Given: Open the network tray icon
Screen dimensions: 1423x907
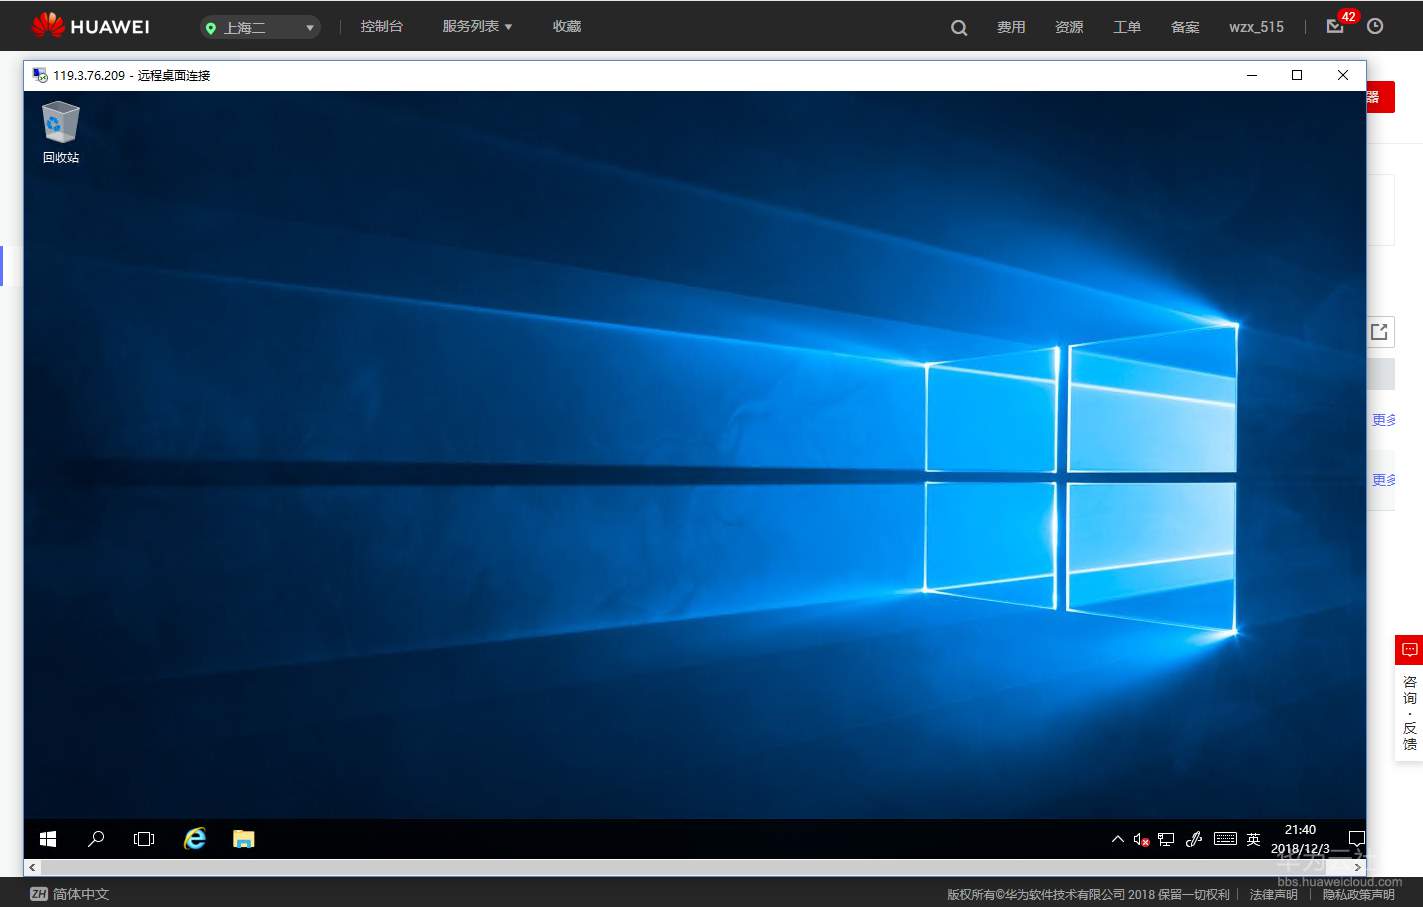Looking at the screenshot, I should pos(1166,840).
